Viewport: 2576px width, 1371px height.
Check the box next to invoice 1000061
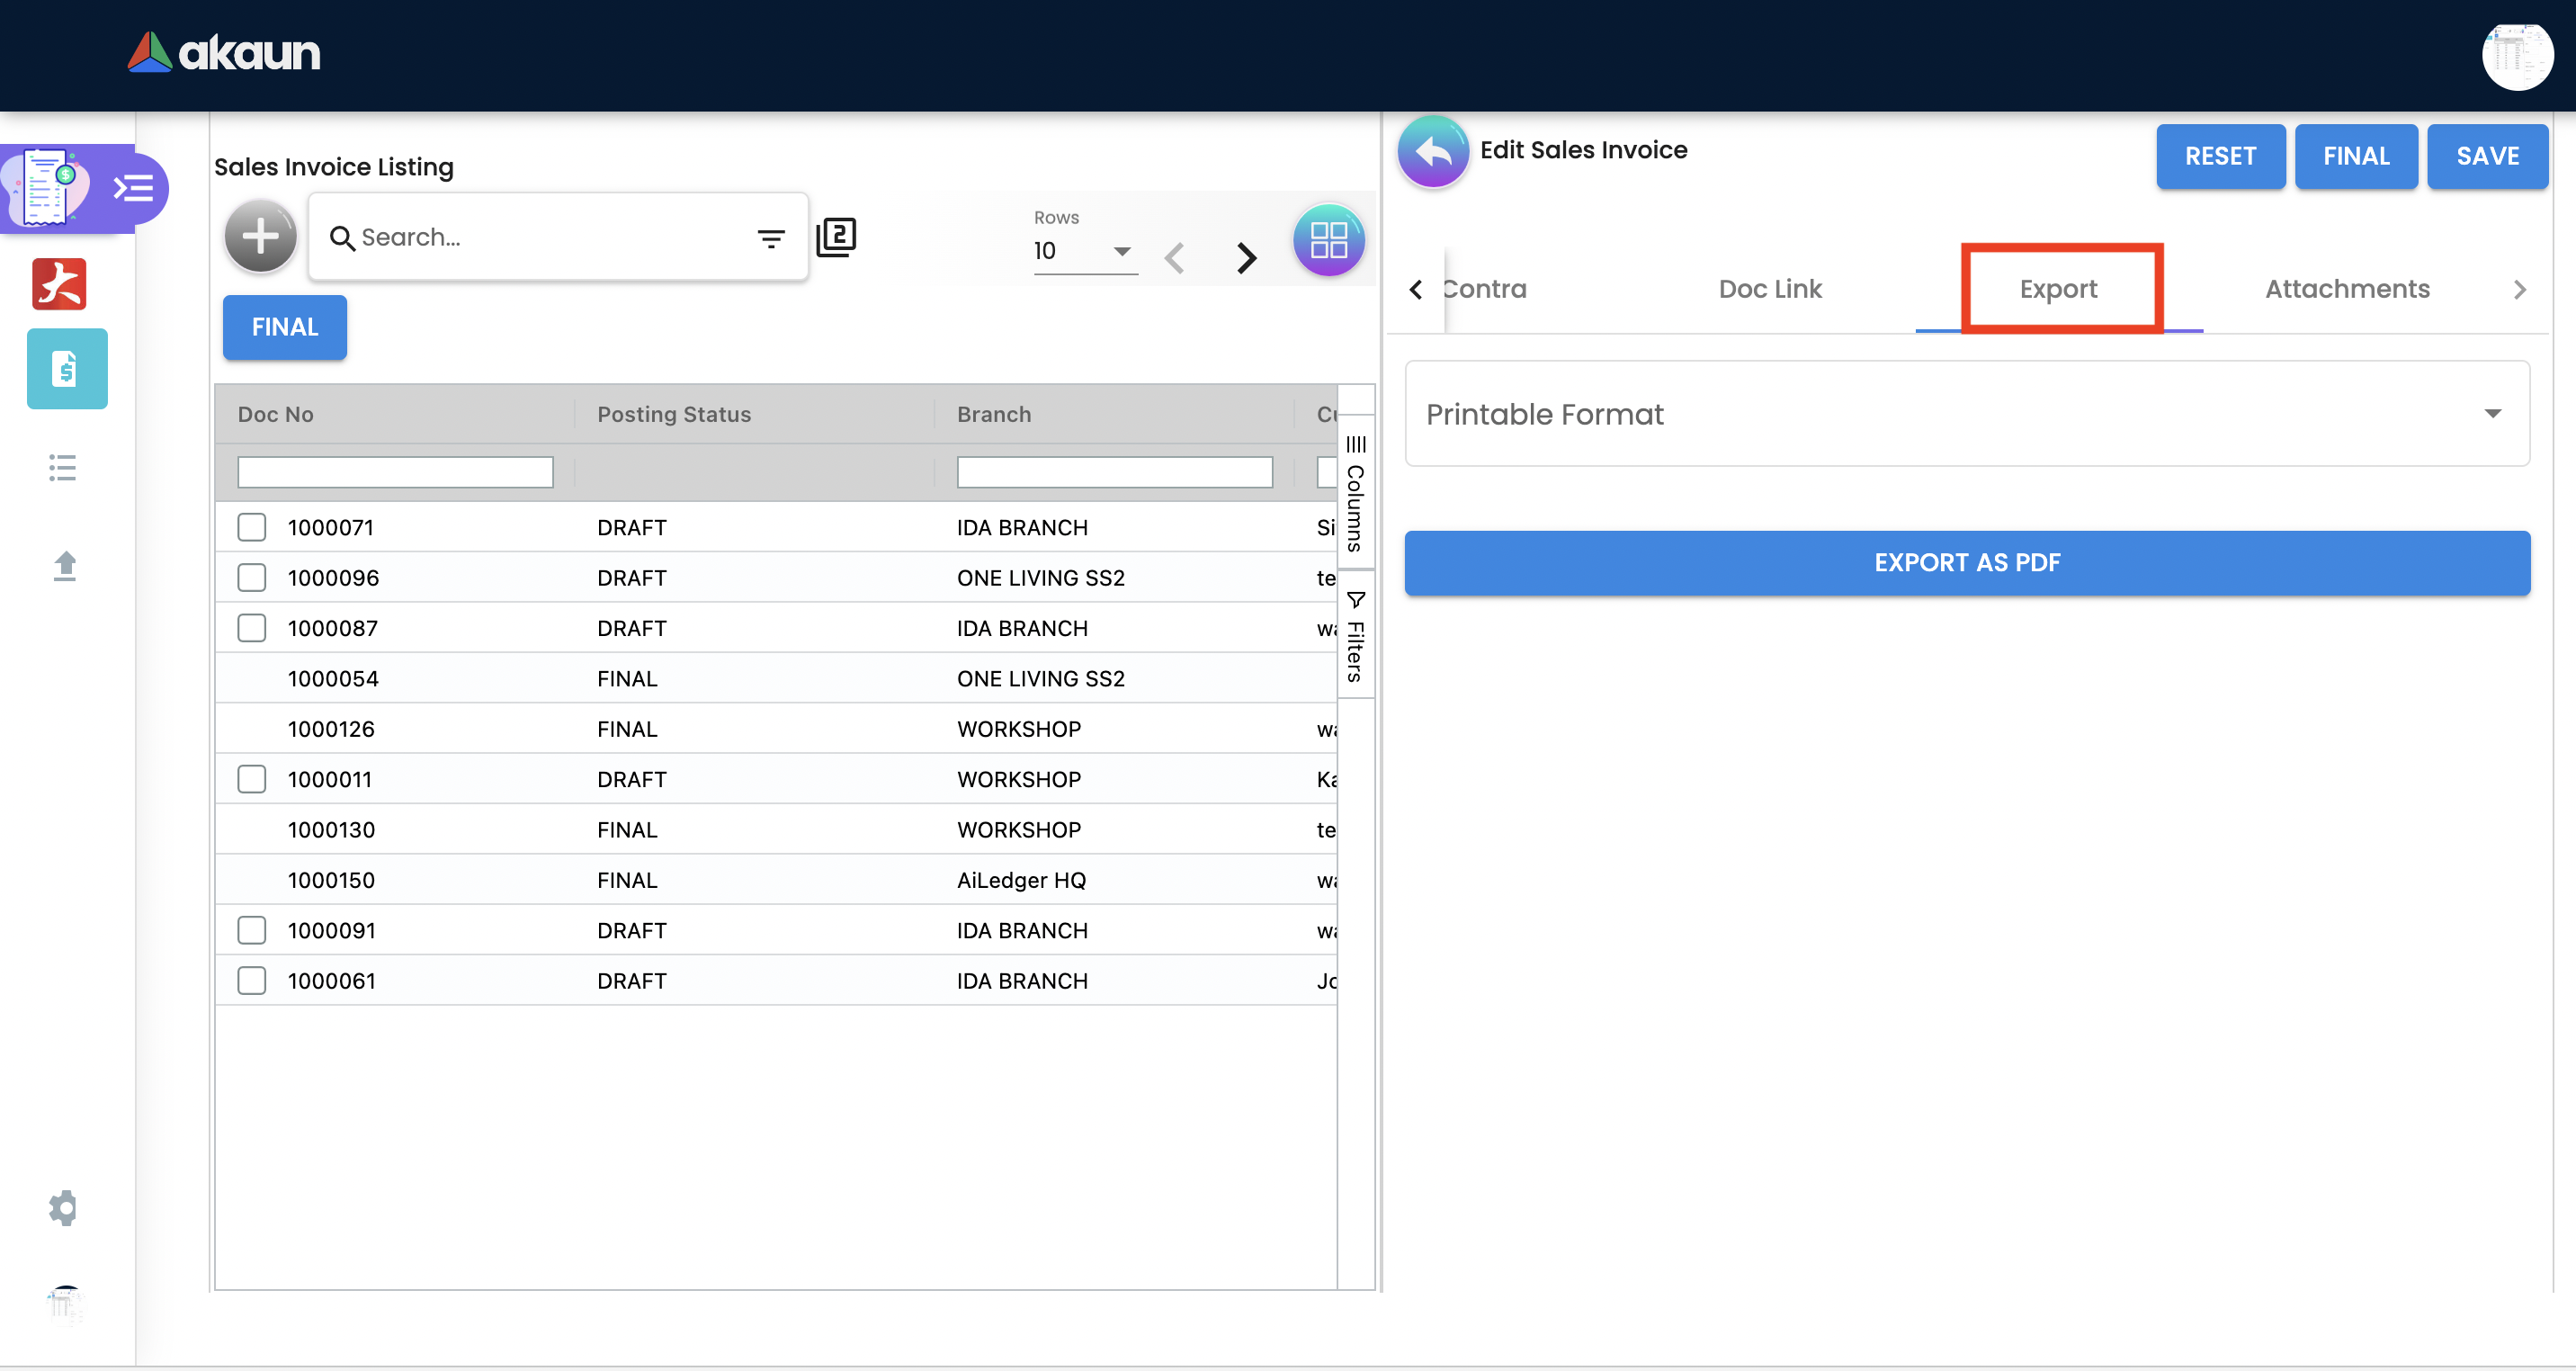coord(252,980)
